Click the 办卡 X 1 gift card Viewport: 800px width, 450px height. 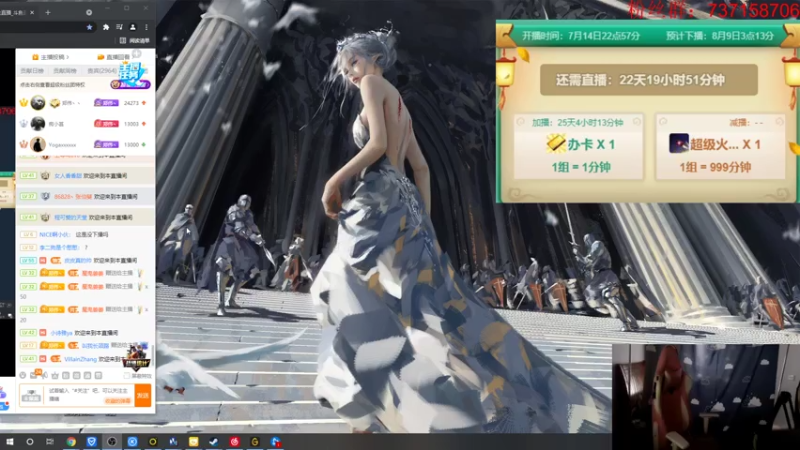pos(579,146)
